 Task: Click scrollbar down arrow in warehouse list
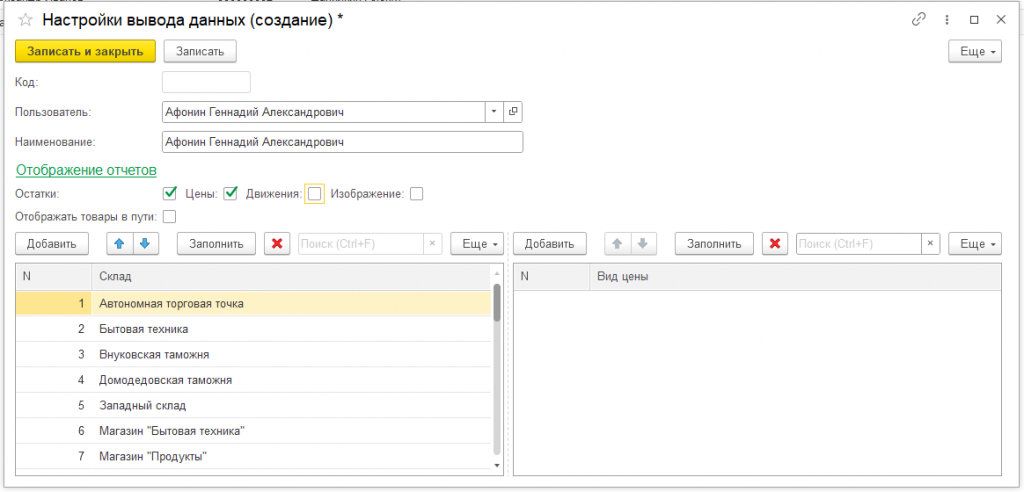497,465
